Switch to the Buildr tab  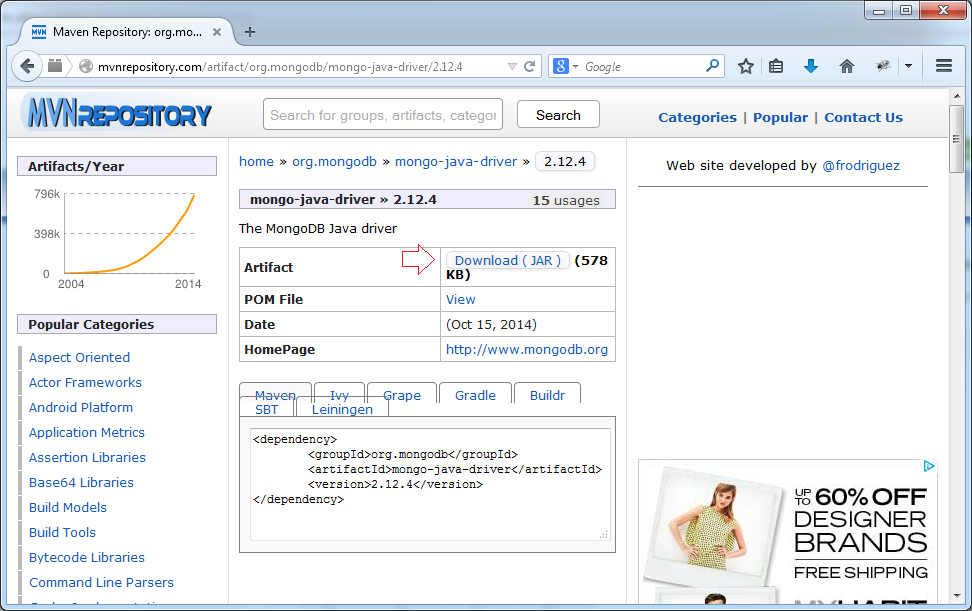click(x=547, y=393)
